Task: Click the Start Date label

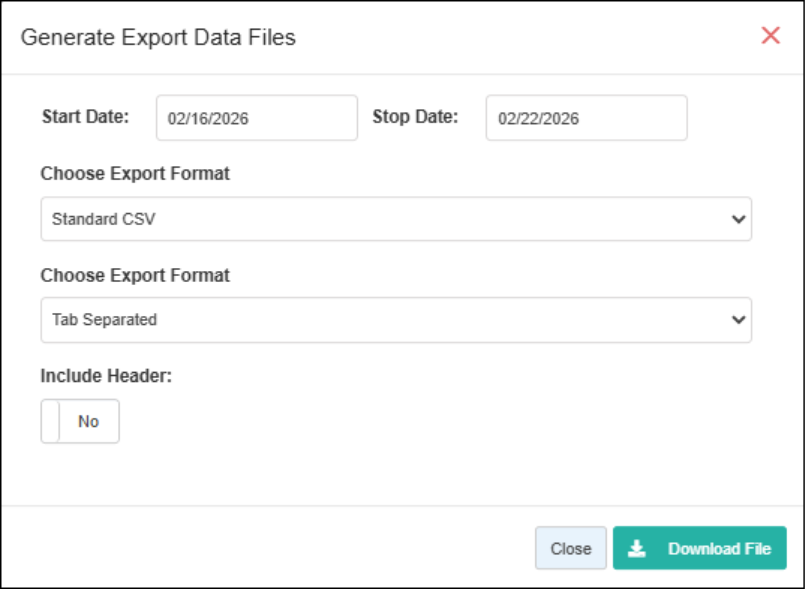Action: click(x=86, y=116)
